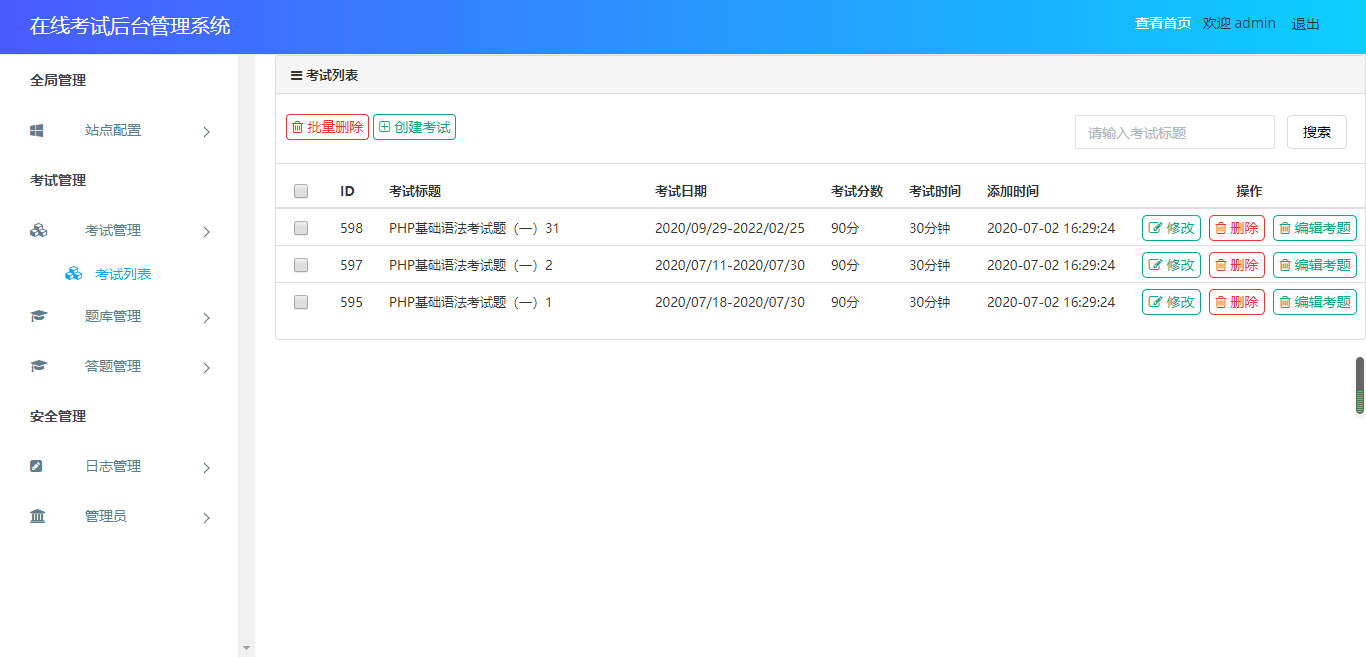Click the cubes icon beside 考试管理 menu
The height and width of the screenshot is (657, 1366).
pos(38,230)
